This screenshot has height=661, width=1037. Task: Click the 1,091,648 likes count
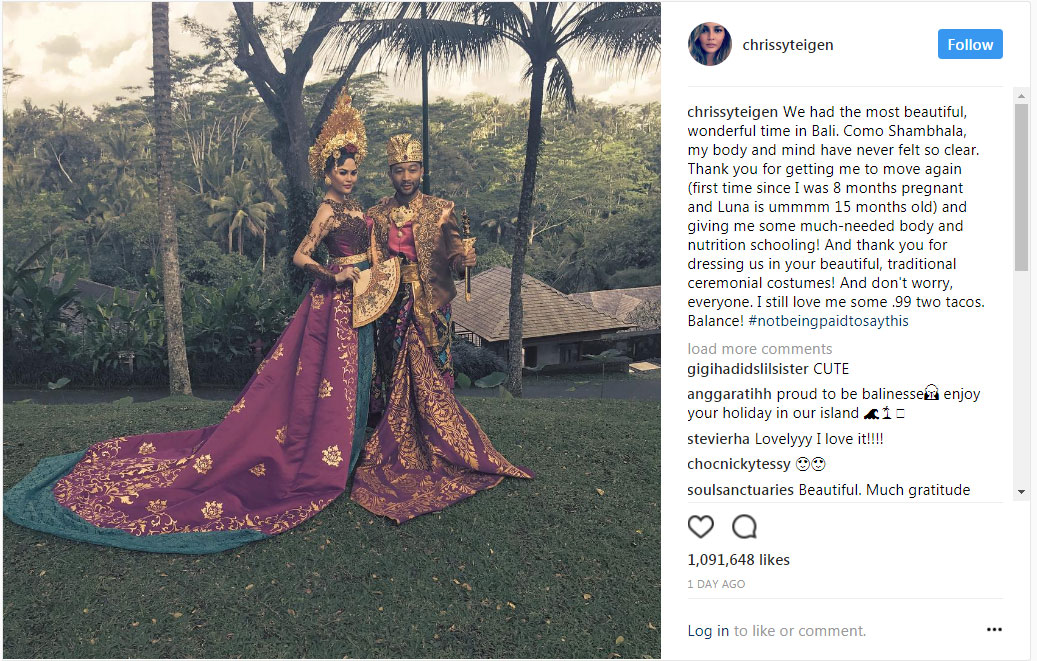coord(738,560)
